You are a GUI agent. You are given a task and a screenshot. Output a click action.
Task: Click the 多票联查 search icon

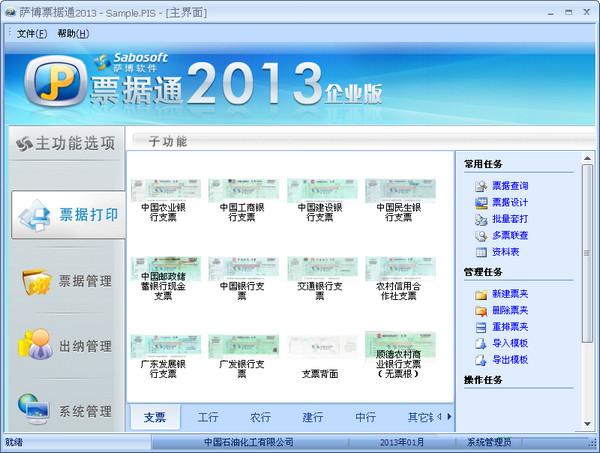(x=481, y=236)
